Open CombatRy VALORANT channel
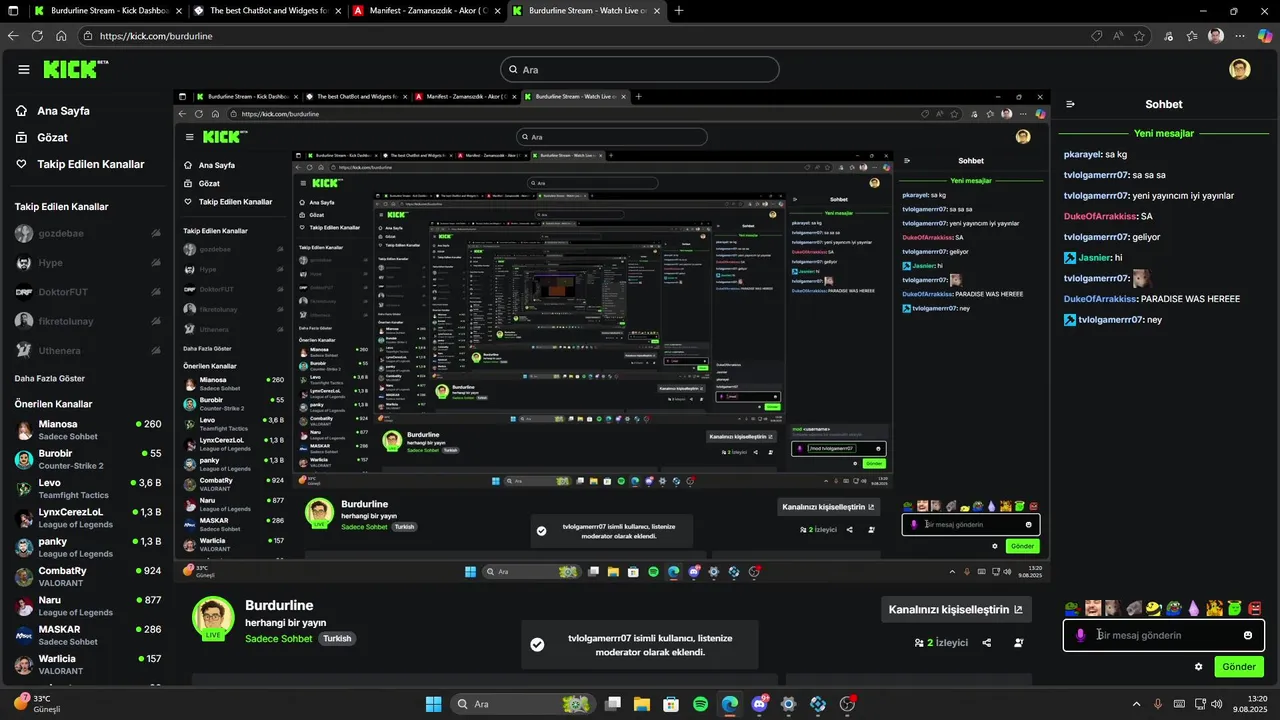Viewport: 1280px width, 720px height. click(87, 577)
